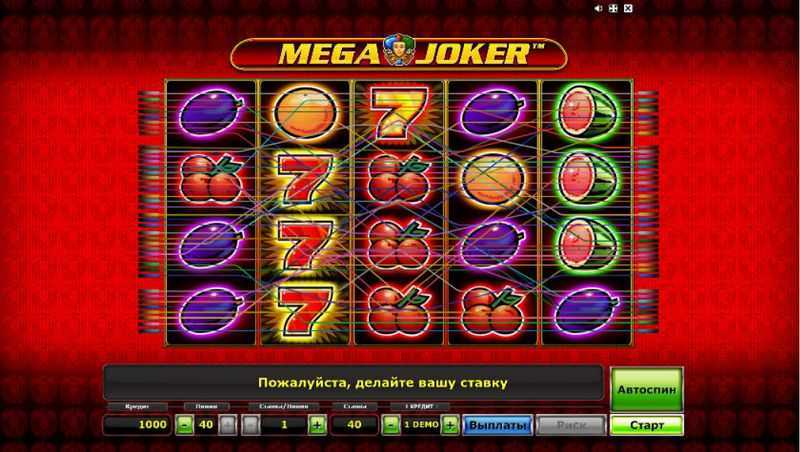Image resolution: width=800 pixels, height=452 pixels.
Task: Click the cherries symbol at bottom of fourth reel
Action: (x=492, y=311)
